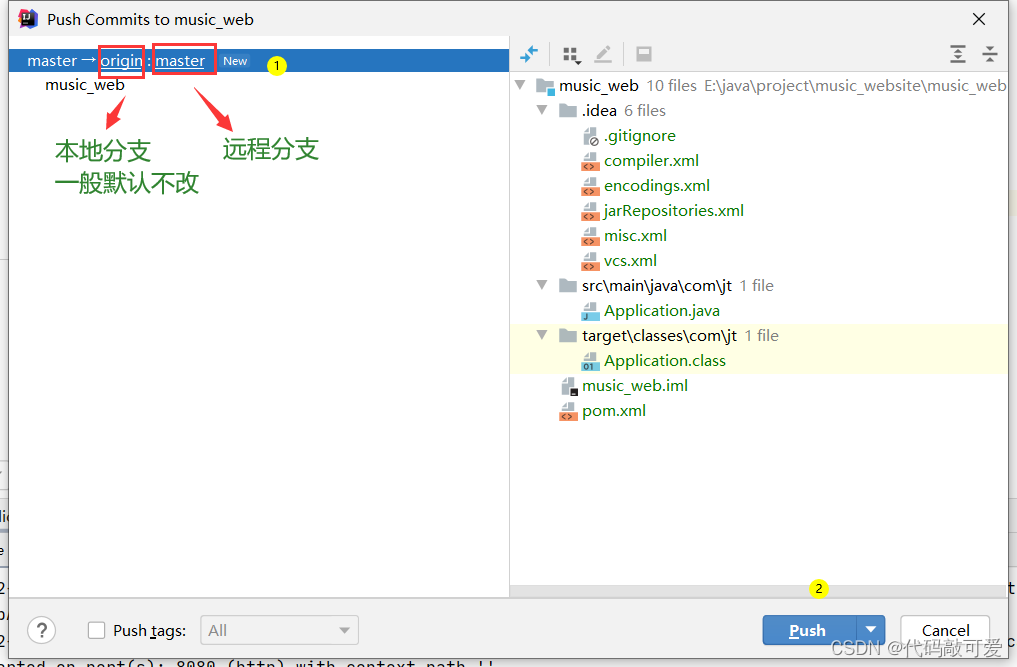This screenshot has height=667, width=1017.
Task: Collapse the .idea folder node
Action: (542, 110)
